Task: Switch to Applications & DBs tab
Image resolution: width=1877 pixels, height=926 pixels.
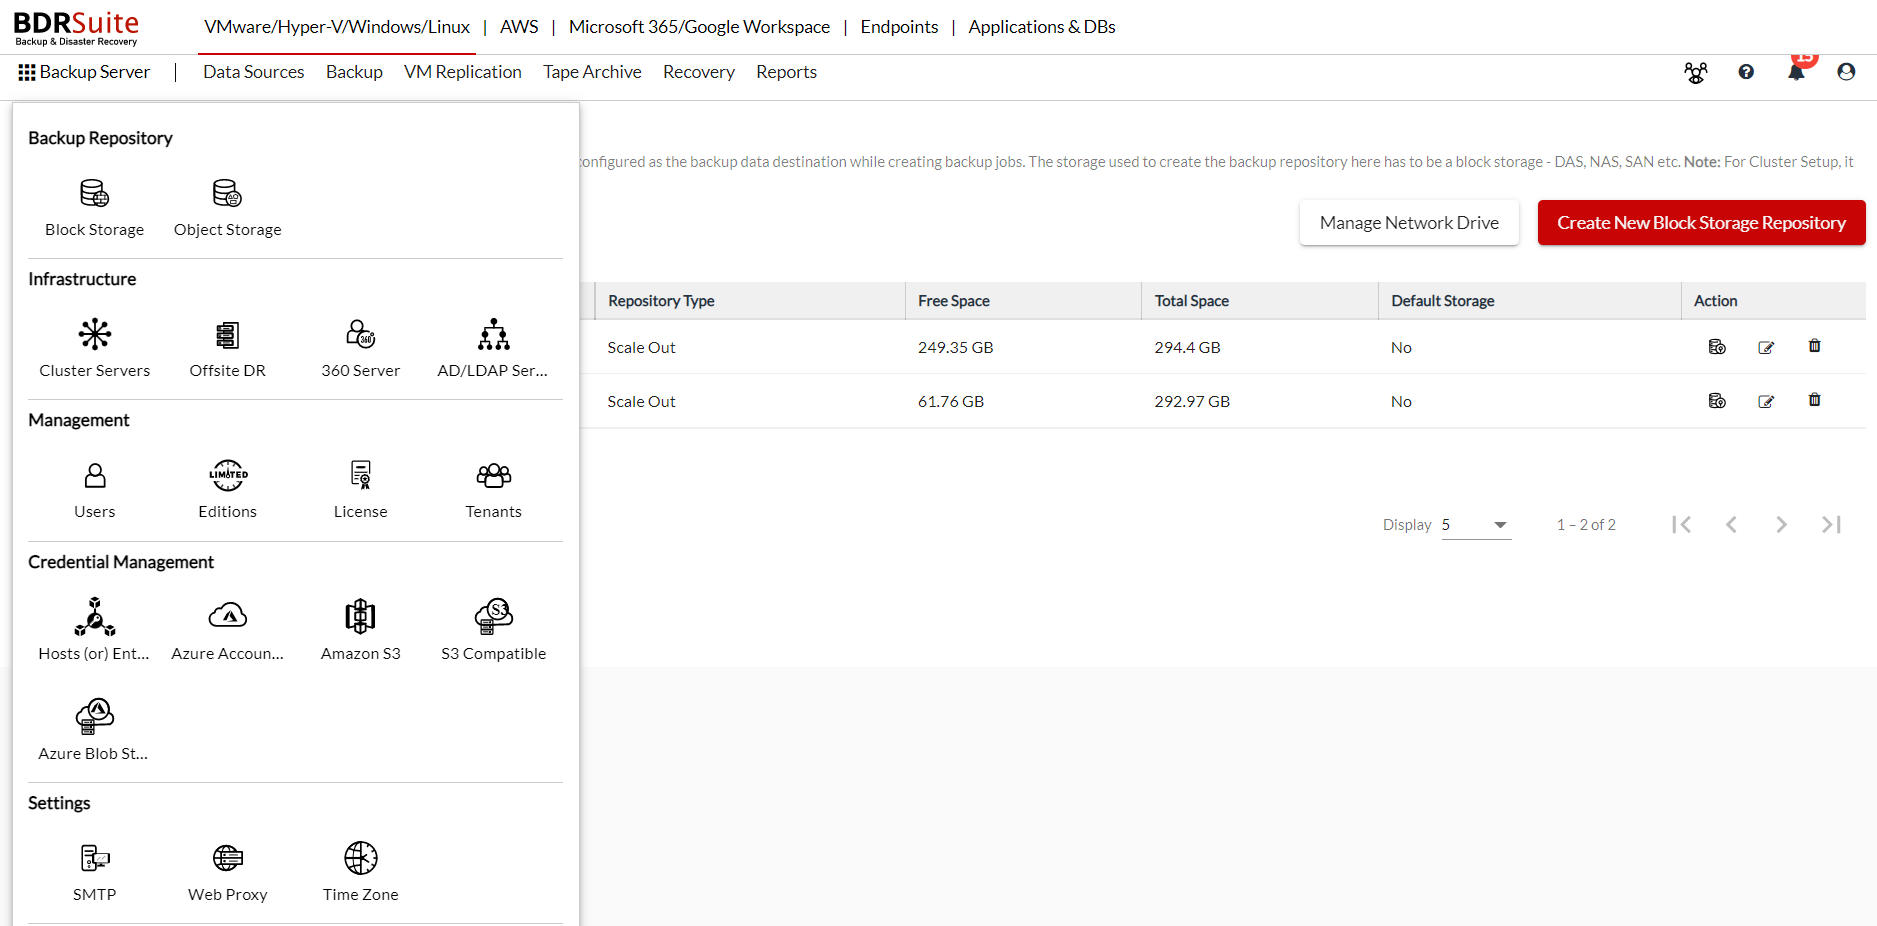Action: 1042,27
